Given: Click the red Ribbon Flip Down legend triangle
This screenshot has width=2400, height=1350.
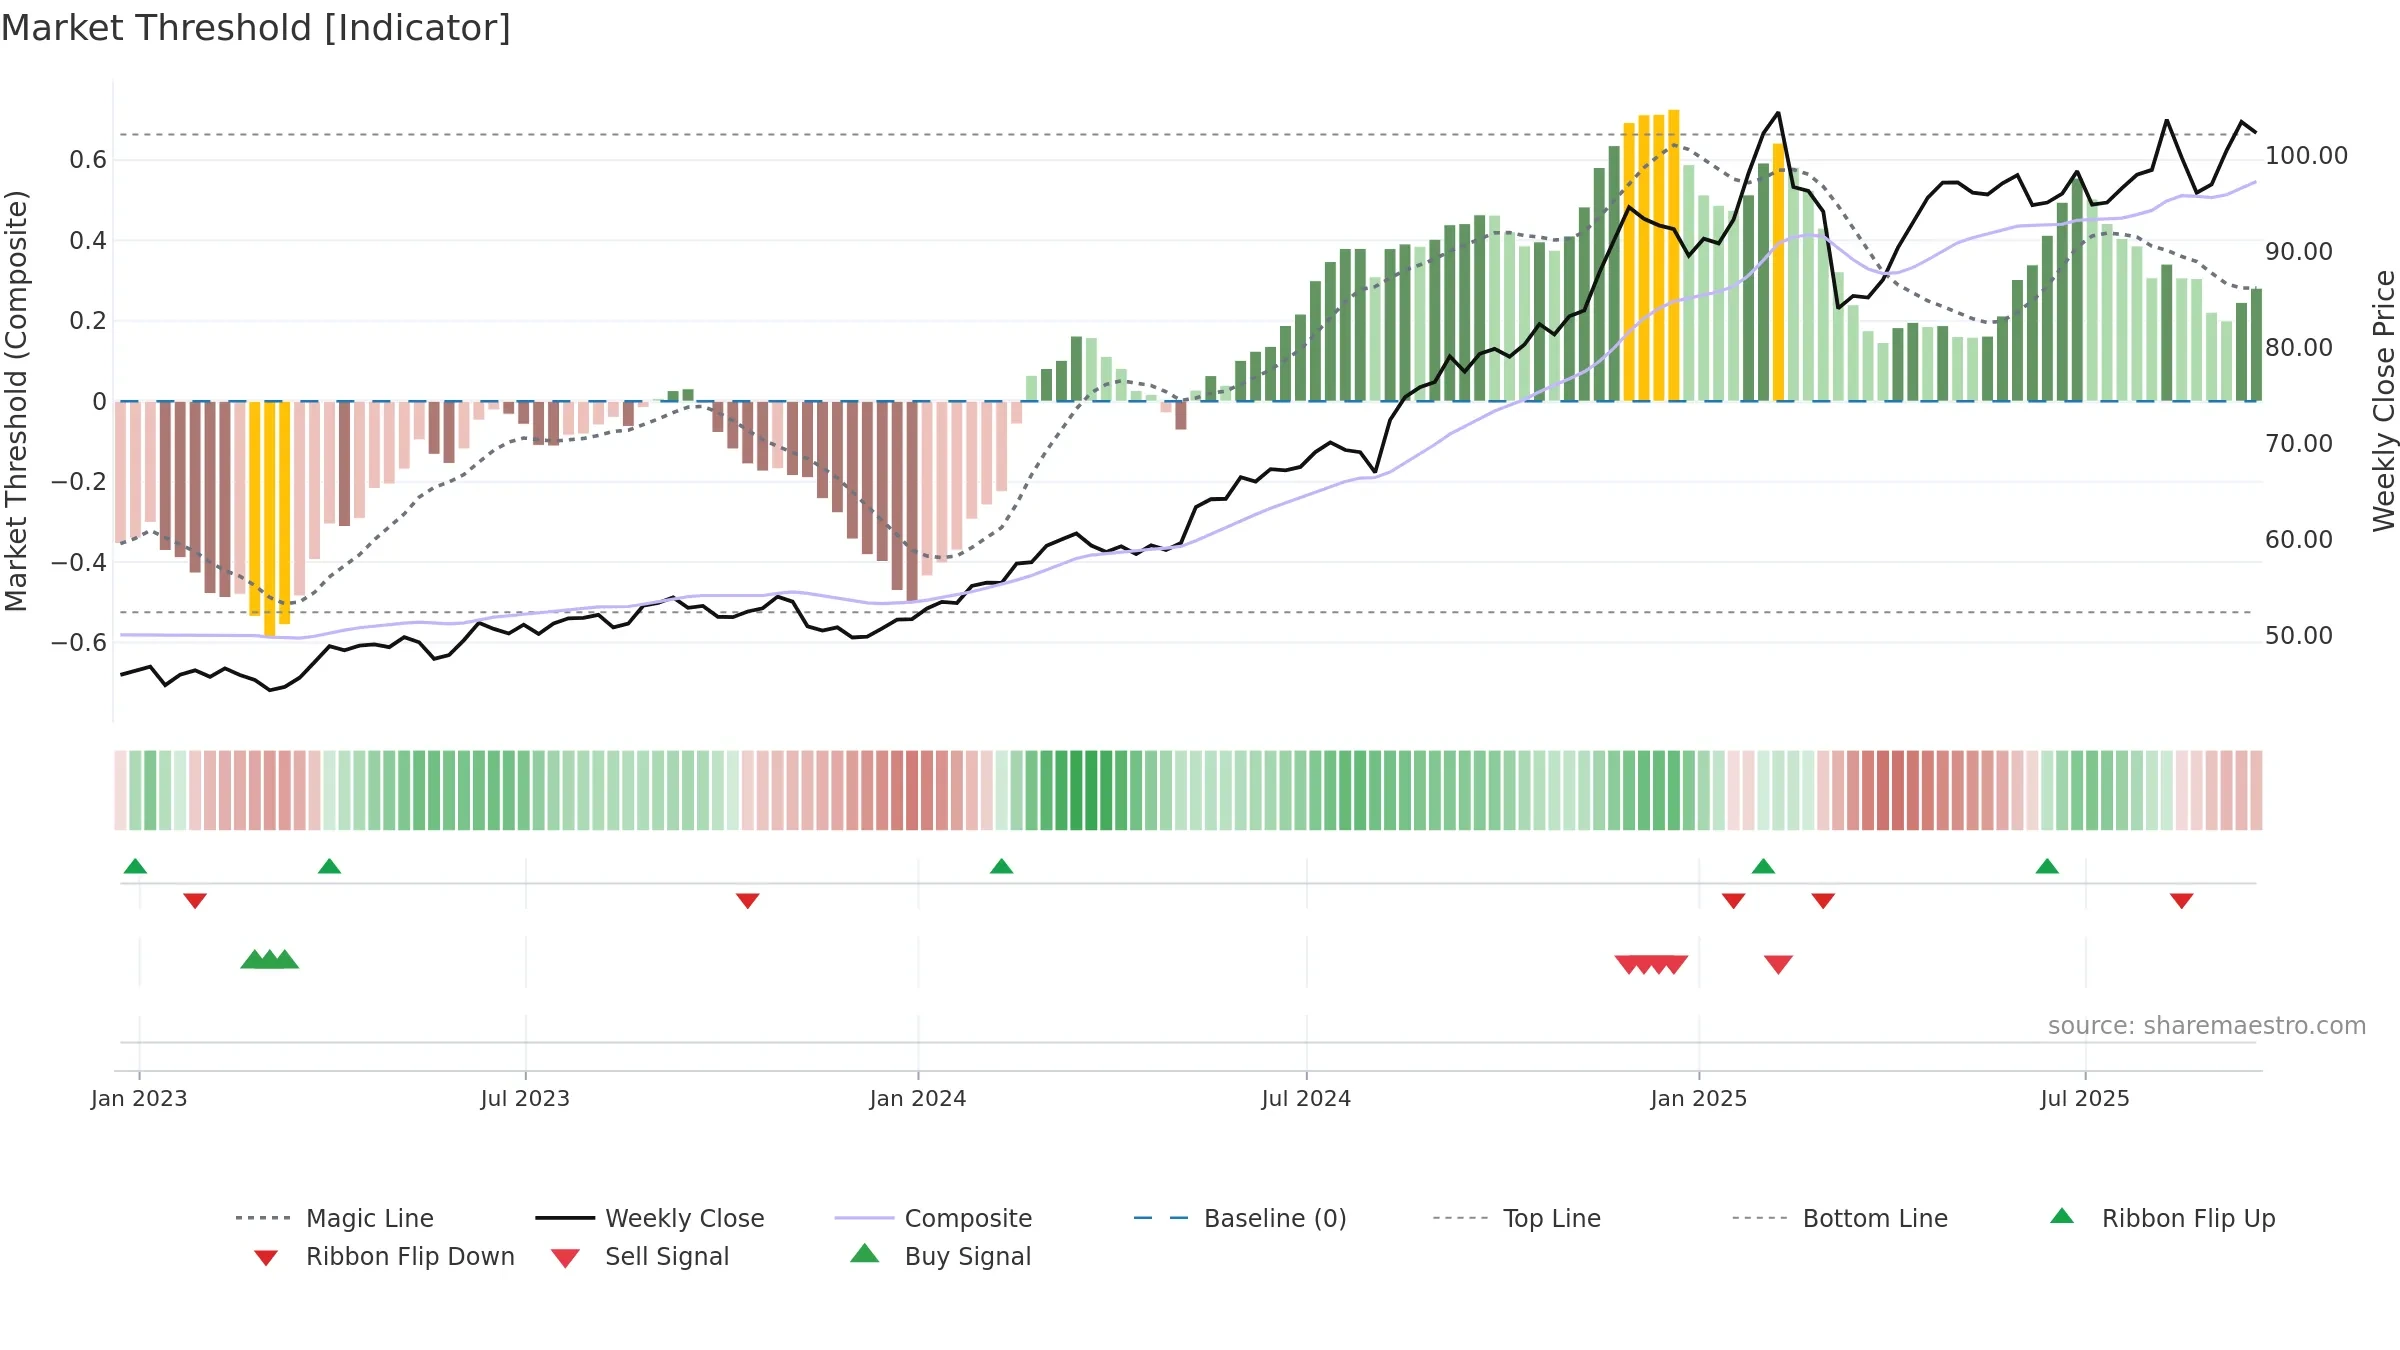Looking at the screenshot, I should click(x=266, y=1258).
